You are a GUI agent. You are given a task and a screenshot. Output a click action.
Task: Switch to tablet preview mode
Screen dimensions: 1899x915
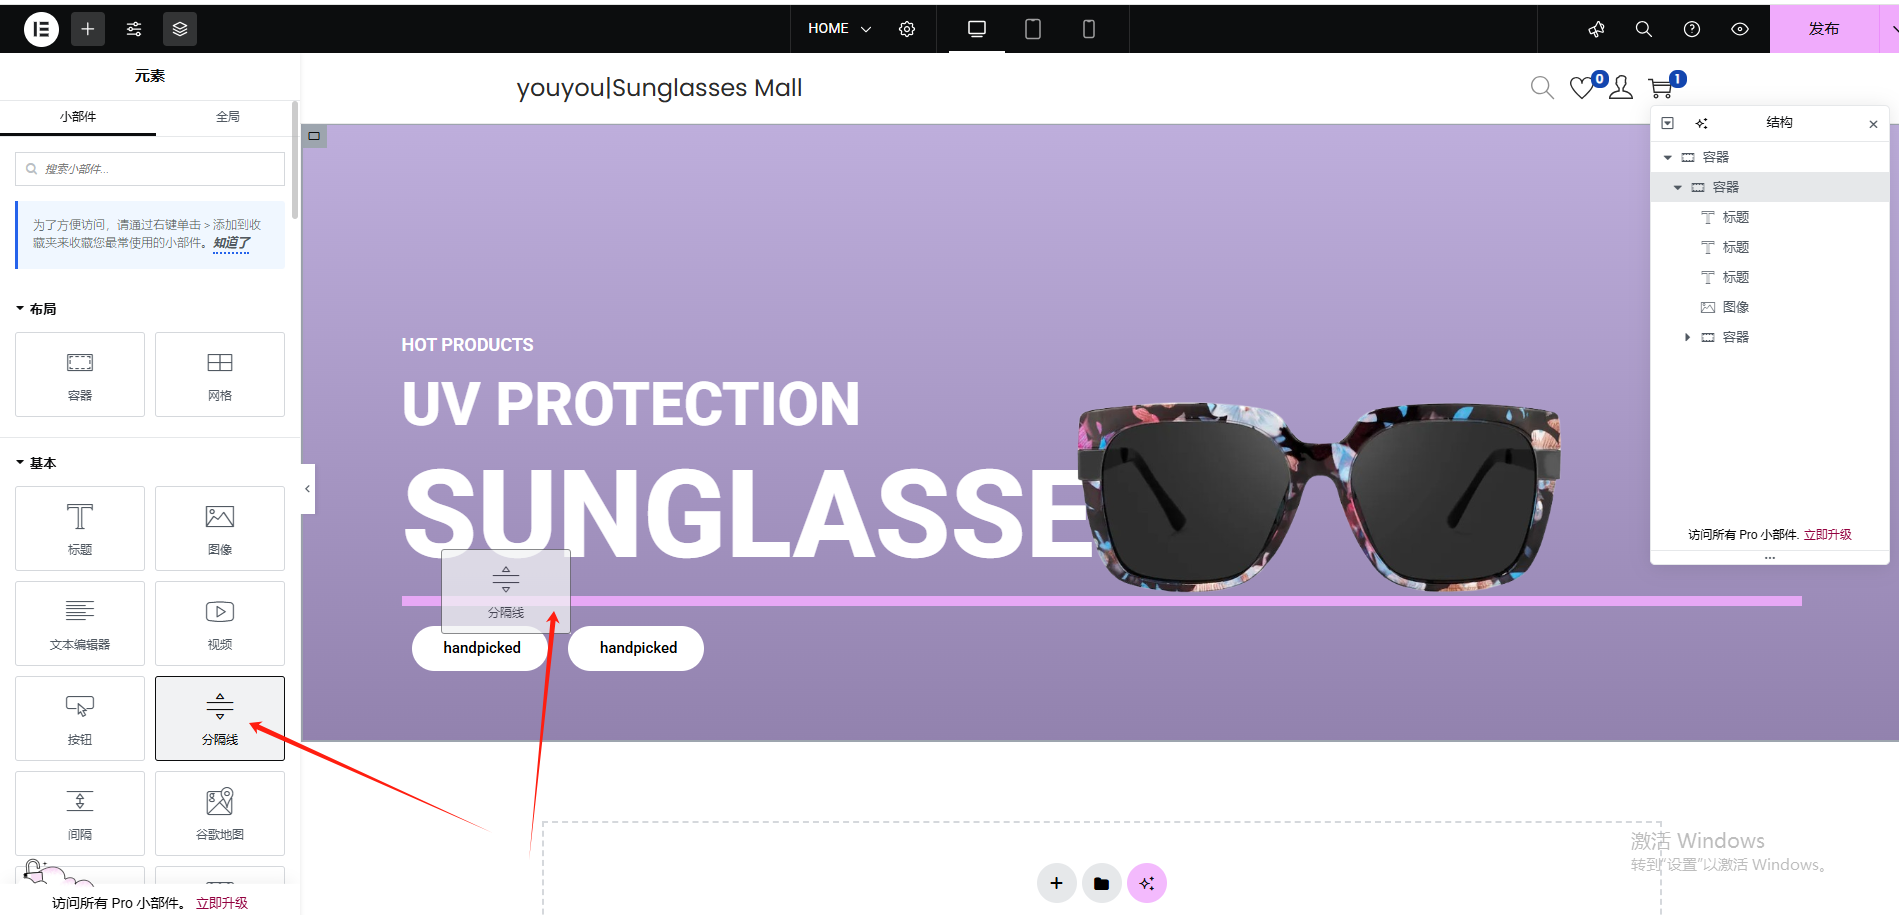[x=1033, y=29]
